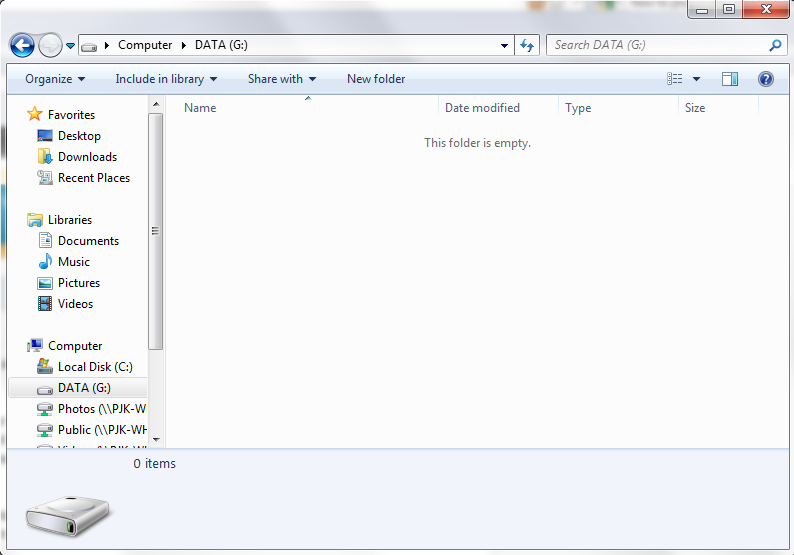Select DATA (G:) in navigation pane
Image resolution: width=794 pixels, height=555 pixels.
85,388
